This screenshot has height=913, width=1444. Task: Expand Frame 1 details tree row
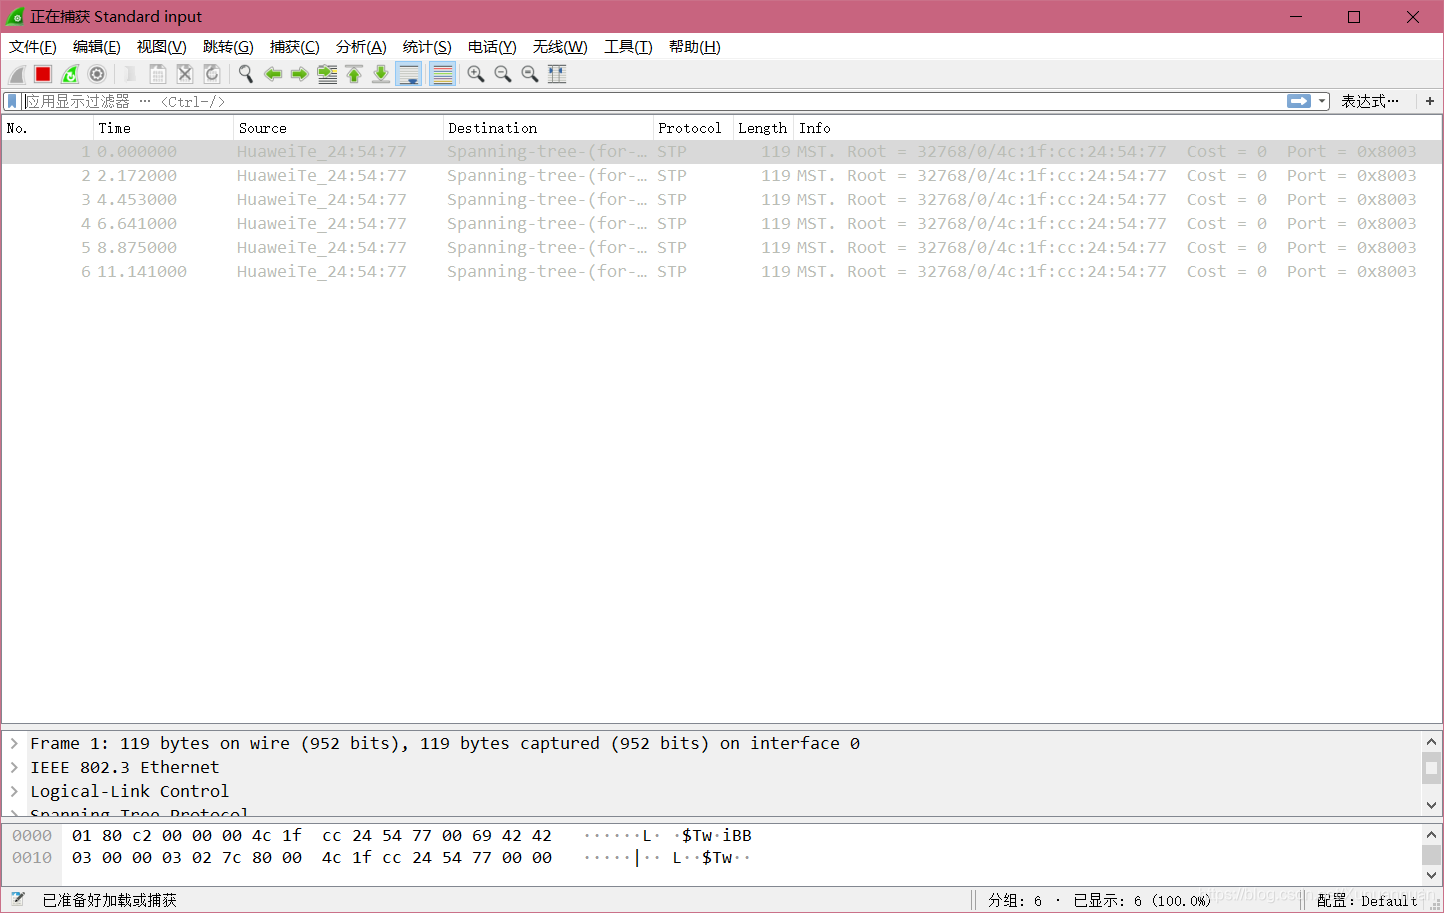click(x=14, y=743)
